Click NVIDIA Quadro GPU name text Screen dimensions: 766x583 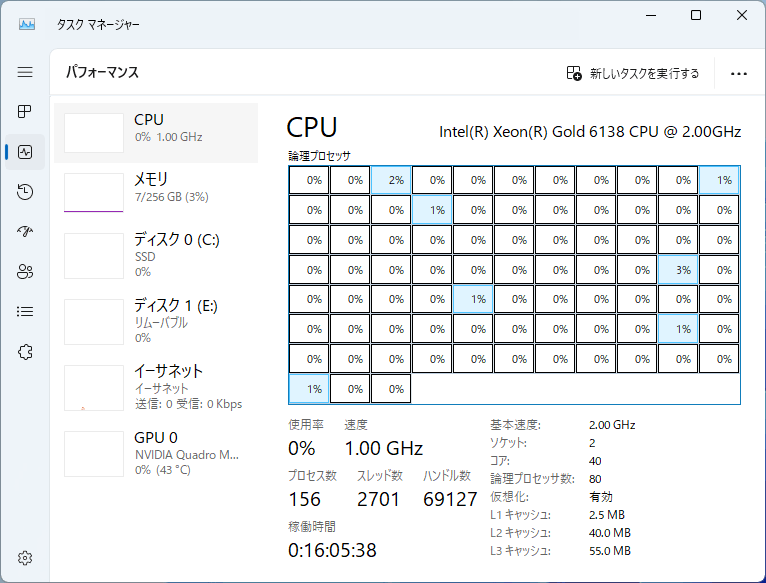(187, 454)
